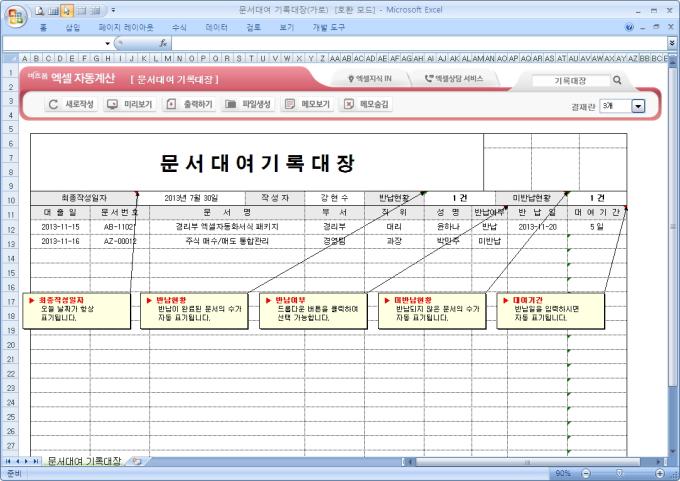Select the 2013-11-16 loan date cell

60,241
